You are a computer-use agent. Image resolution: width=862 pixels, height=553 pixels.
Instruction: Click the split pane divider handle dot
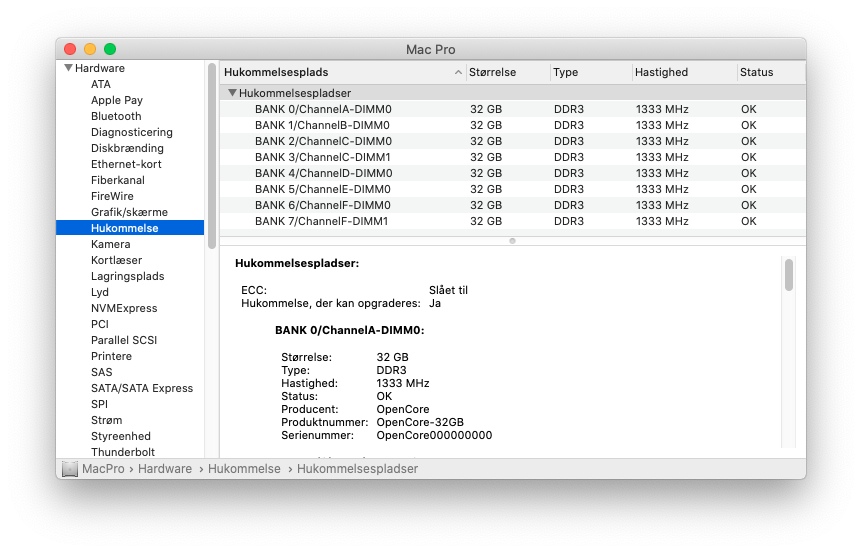[512, 241]
